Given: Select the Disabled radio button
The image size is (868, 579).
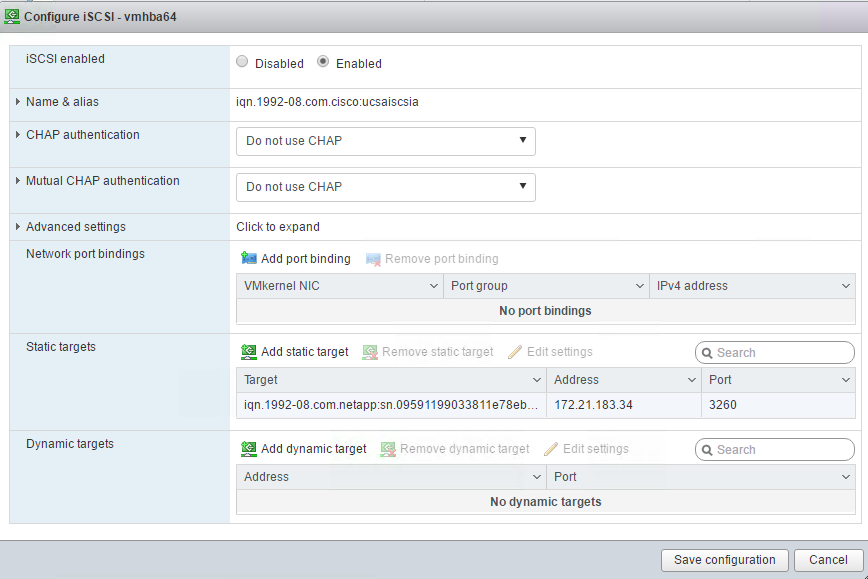Looking at the screenshot, I should 242,61.
